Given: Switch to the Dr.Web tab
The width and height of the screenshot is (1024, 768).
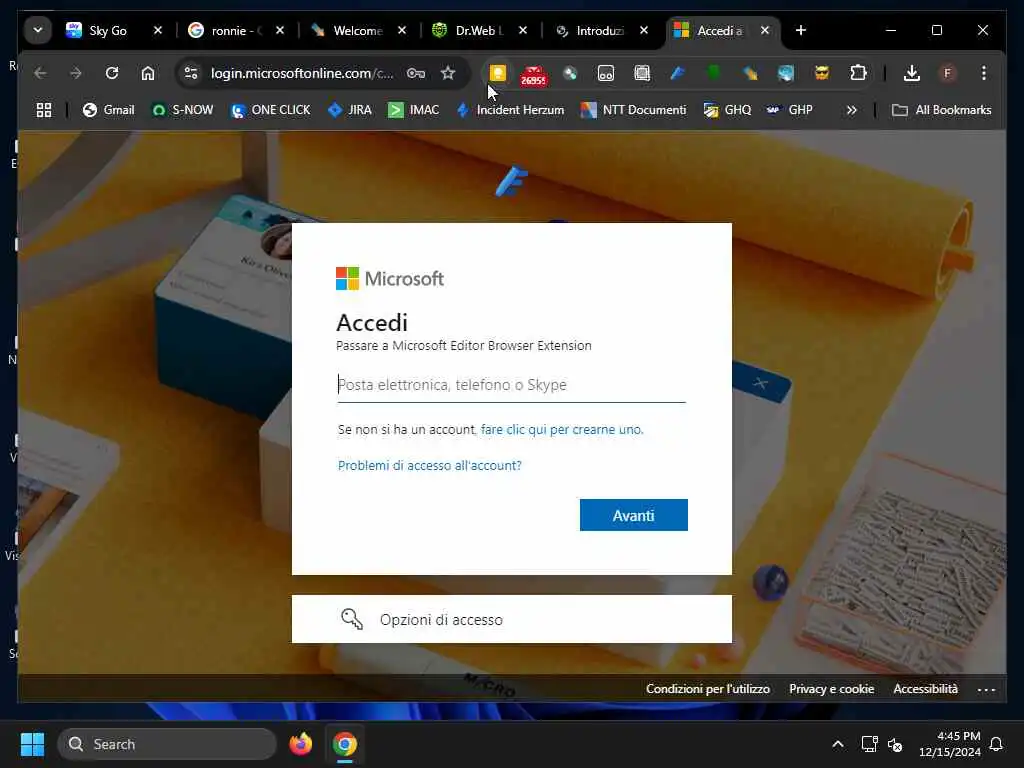Looking at the screenshot, I should 480,31.
